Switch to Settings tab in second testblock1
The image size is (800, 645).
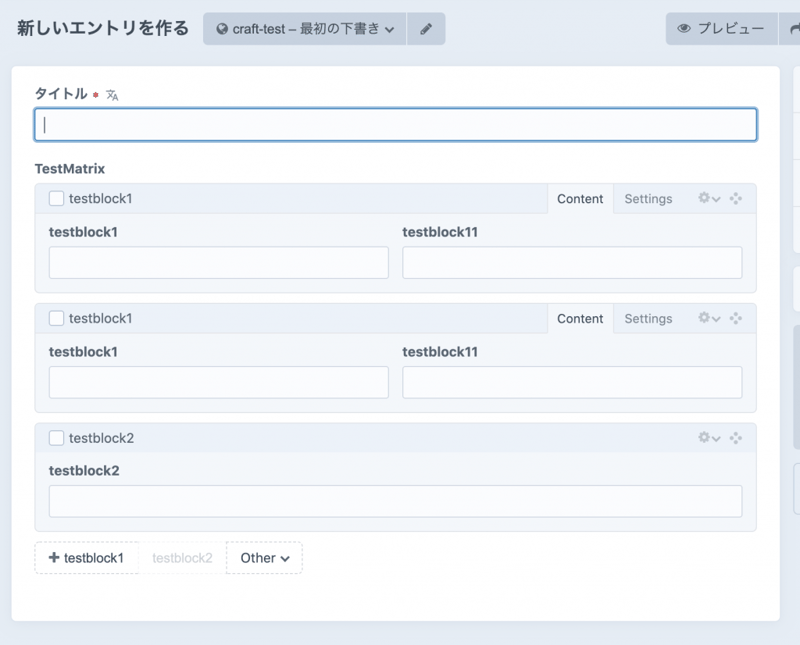(x=648, y=318)
